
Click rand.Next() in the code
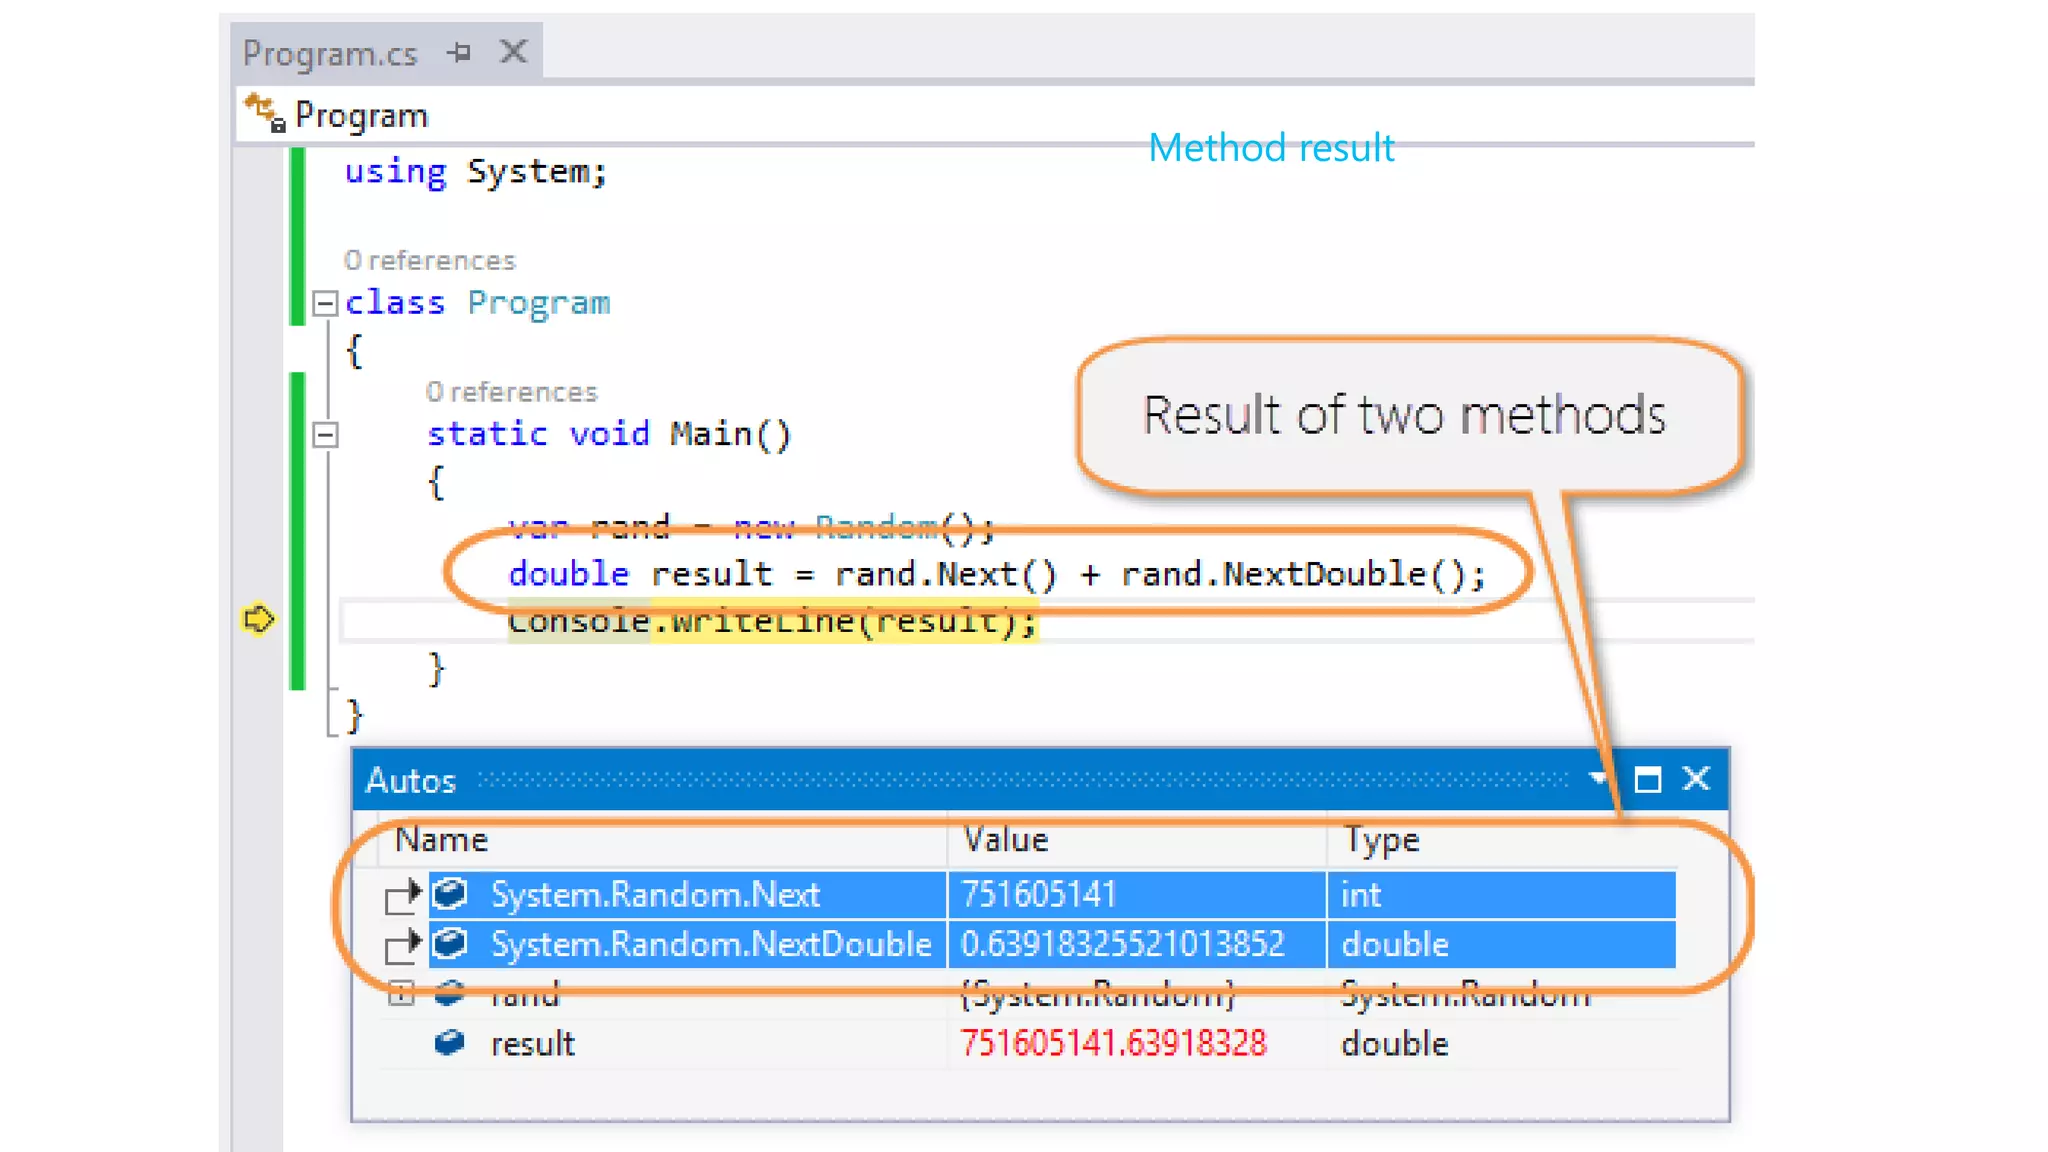pyautogui.click(x=945, y=575)
